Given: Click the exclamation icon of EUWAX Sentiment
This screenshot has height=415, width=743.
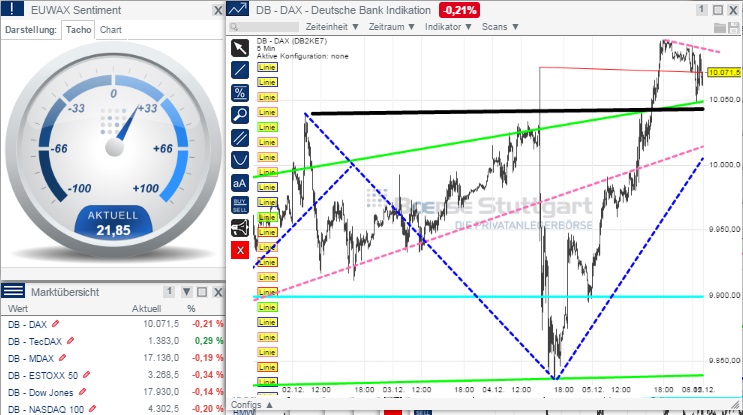Looking at the screenshot, I should click(12, 9).
